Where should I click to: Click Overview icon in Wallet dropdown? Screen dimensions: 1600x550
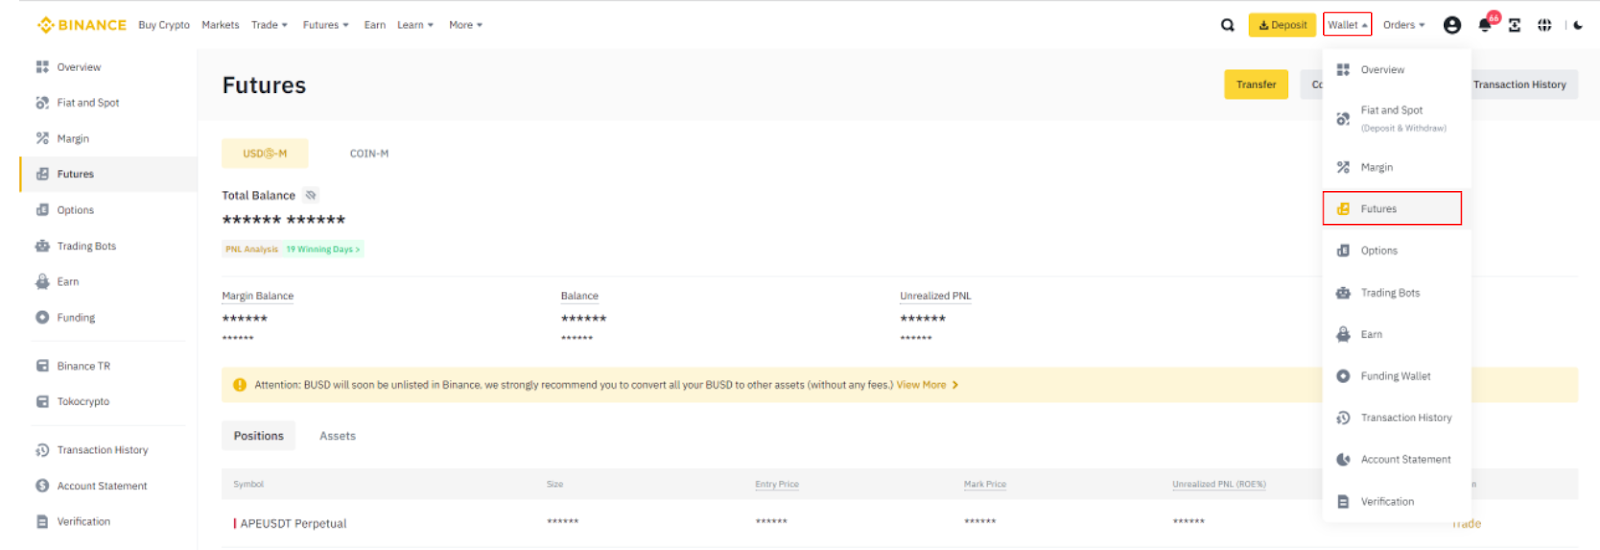coord(1343,70)
